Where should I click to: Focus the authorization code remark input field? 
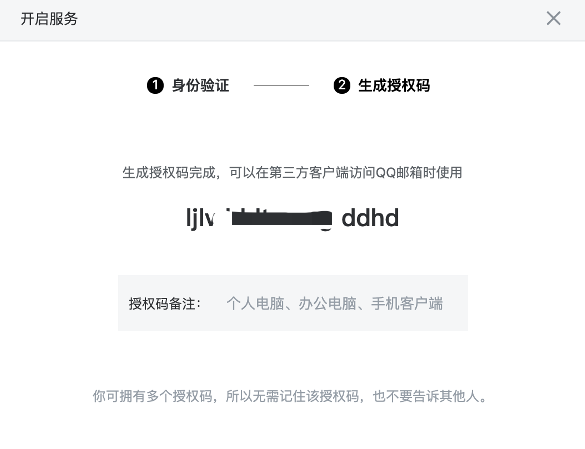click(x=293, y=303)
